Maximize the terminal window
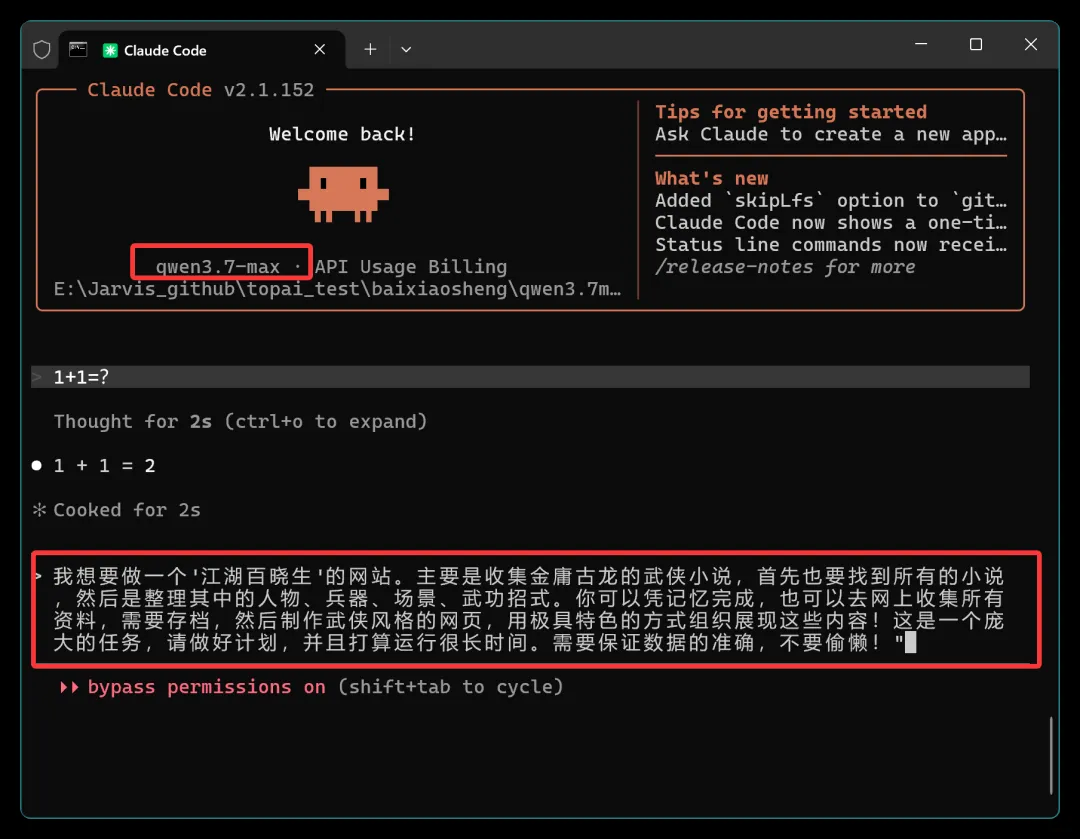The height and width of the screenshot is (839, 1080). 976,44
